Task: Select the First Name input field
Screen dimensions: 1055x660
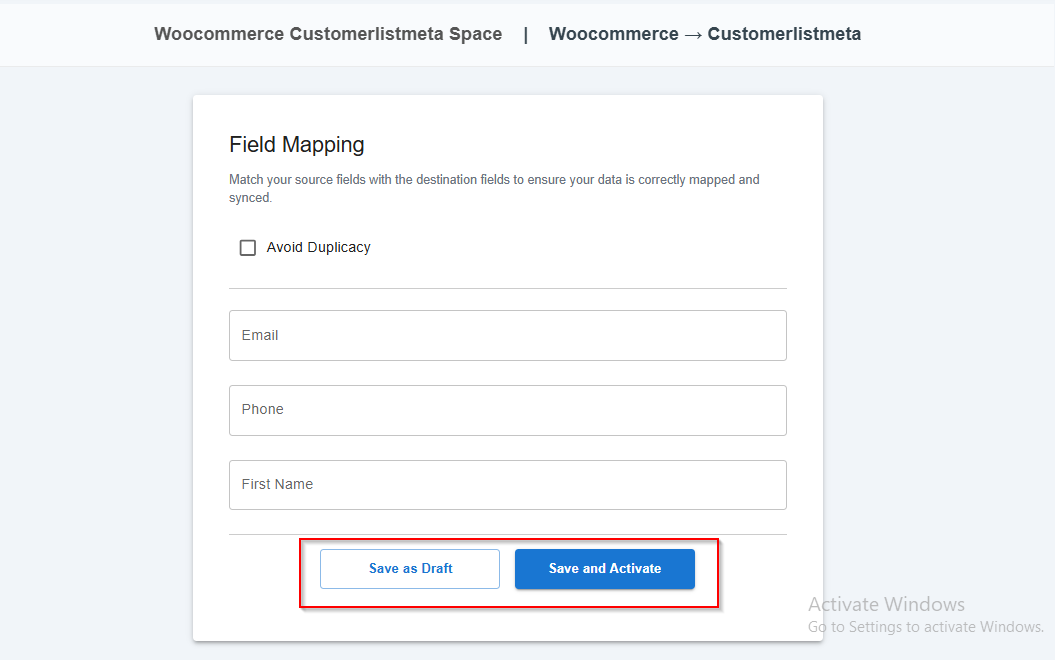Action: (x=507, y=485)
